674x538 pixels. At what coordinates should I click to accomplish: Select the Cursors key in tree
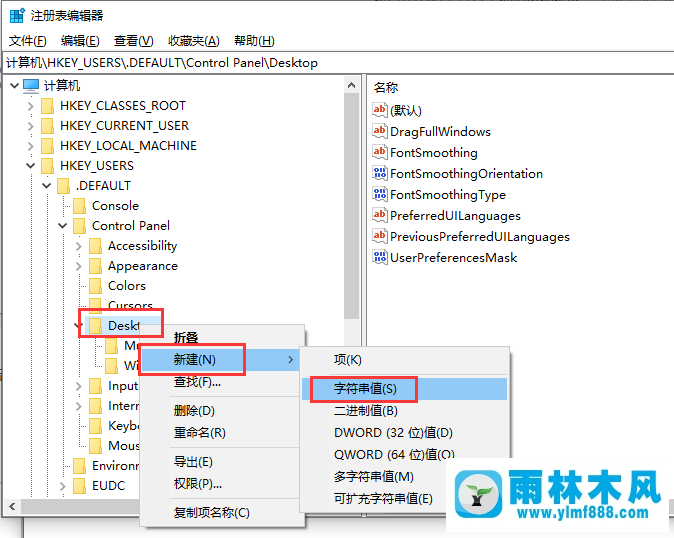tap(130, 306)
